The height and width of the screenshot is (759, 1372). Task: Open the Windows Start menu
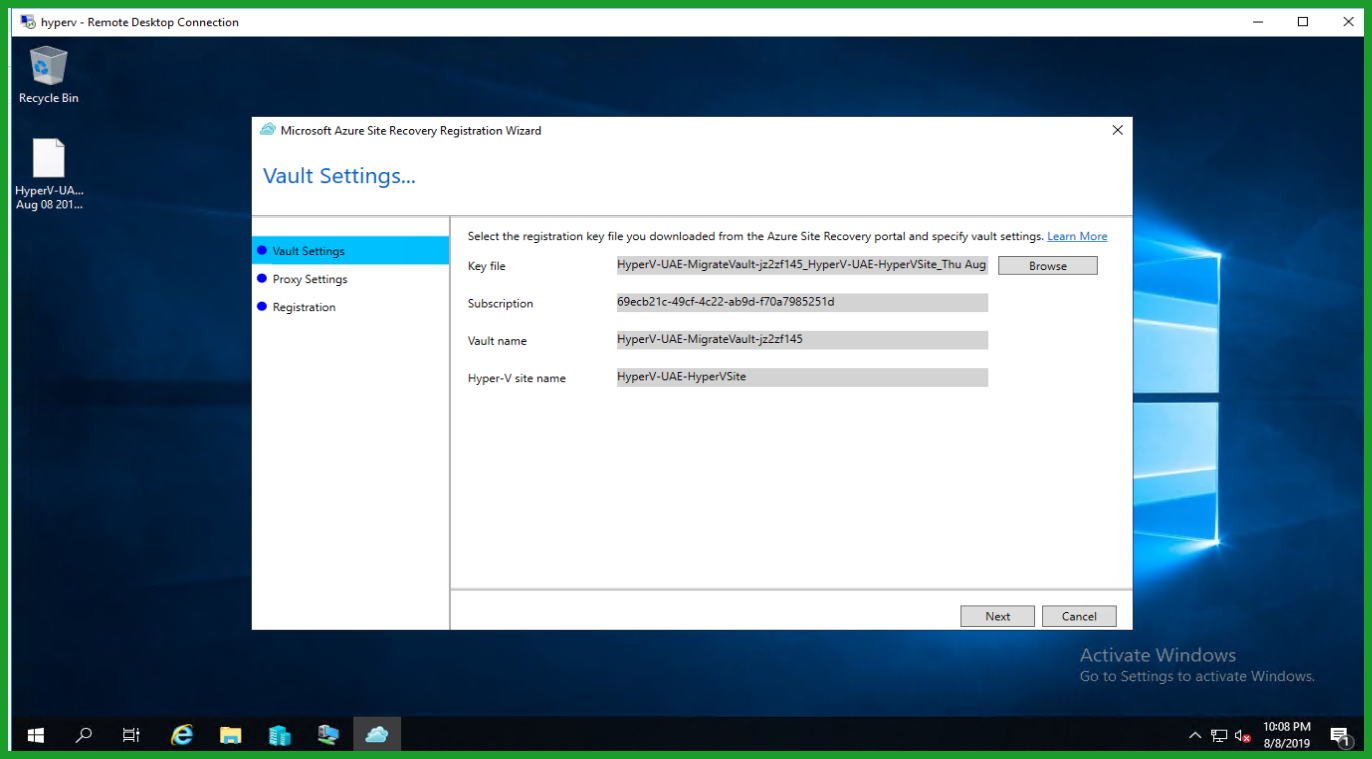(x=35, y=735)
